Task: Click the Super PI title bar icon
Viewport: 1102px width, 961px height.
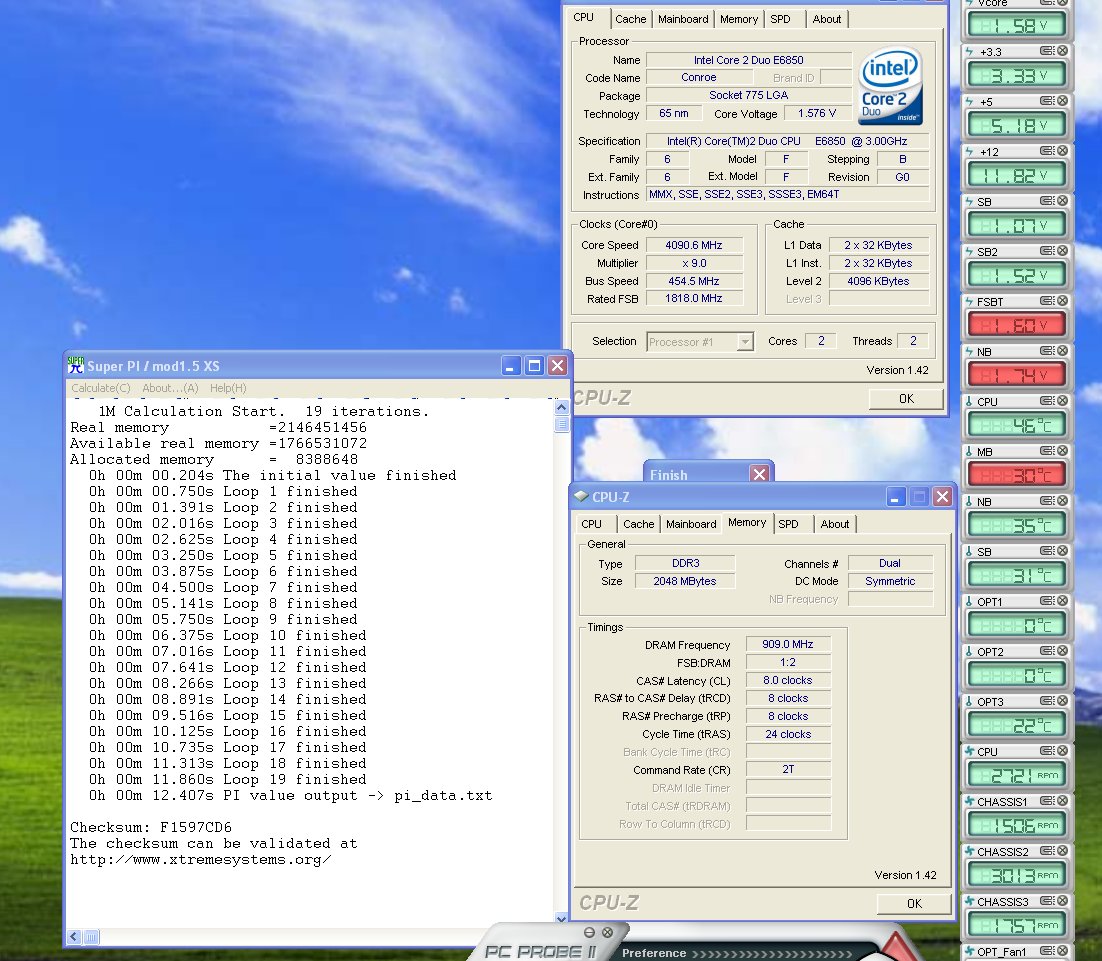Action: point(76,365)
